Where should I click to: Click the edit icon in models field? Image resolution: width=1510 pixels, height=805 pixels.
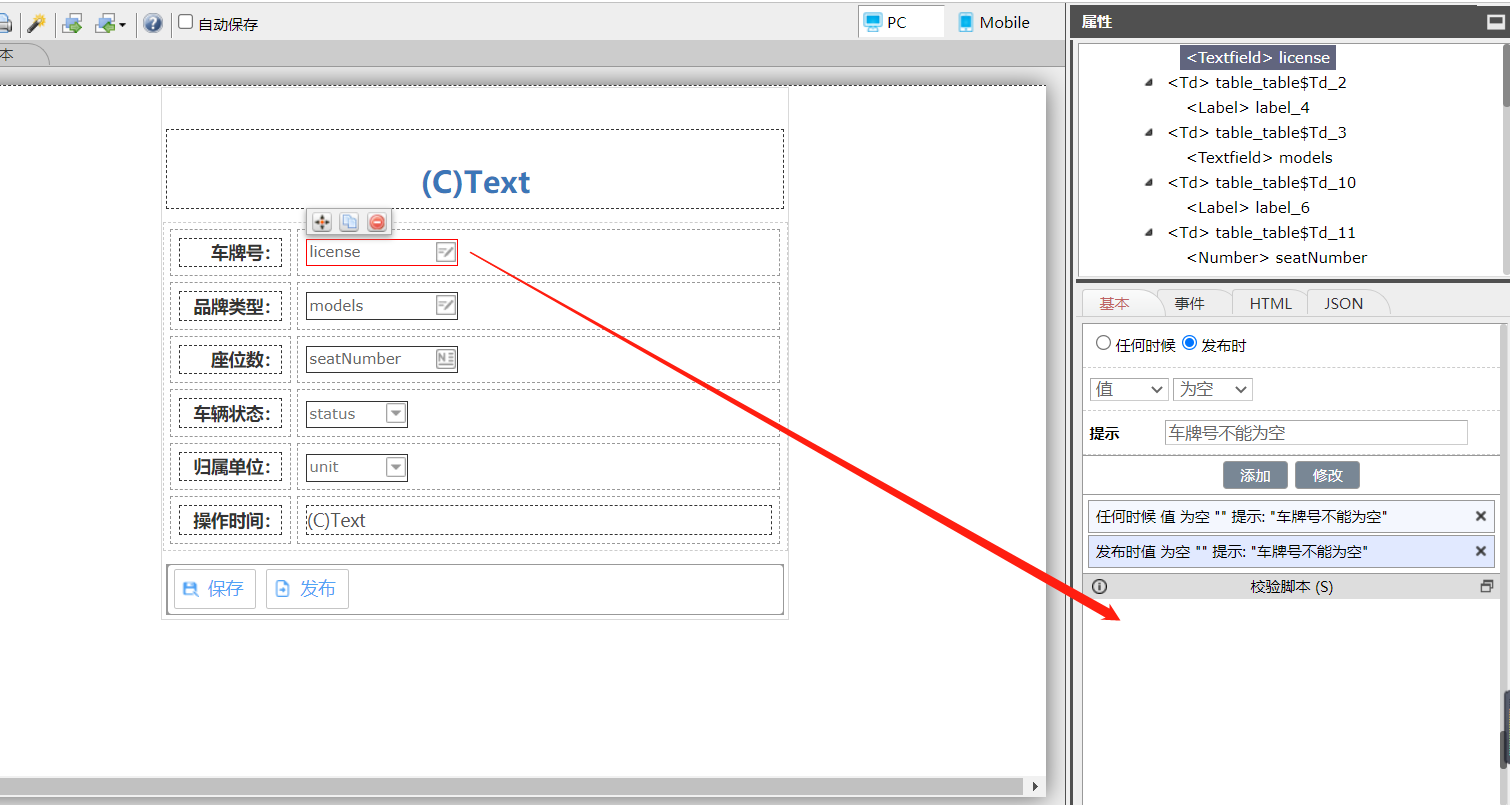tap(446, 305)
